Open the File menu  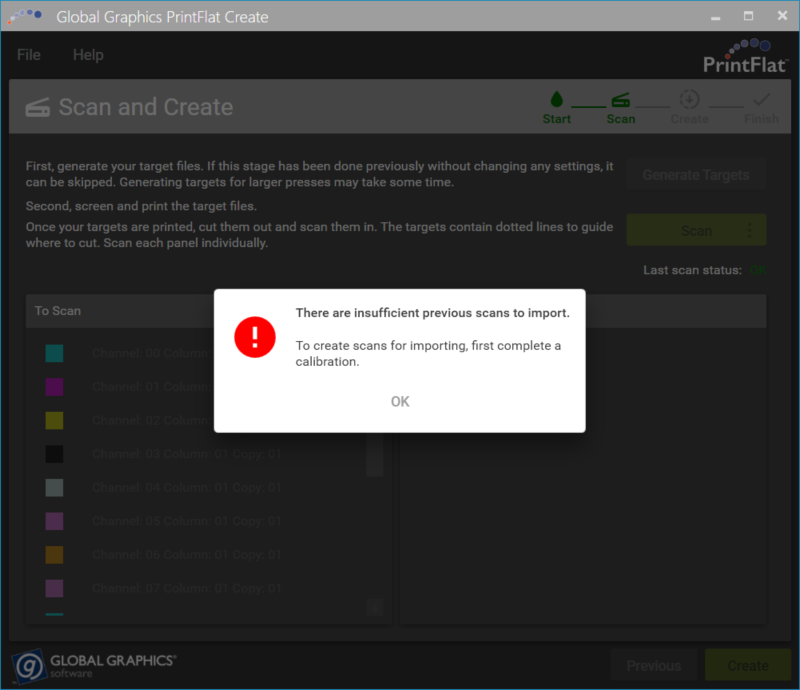click(28, 55)
